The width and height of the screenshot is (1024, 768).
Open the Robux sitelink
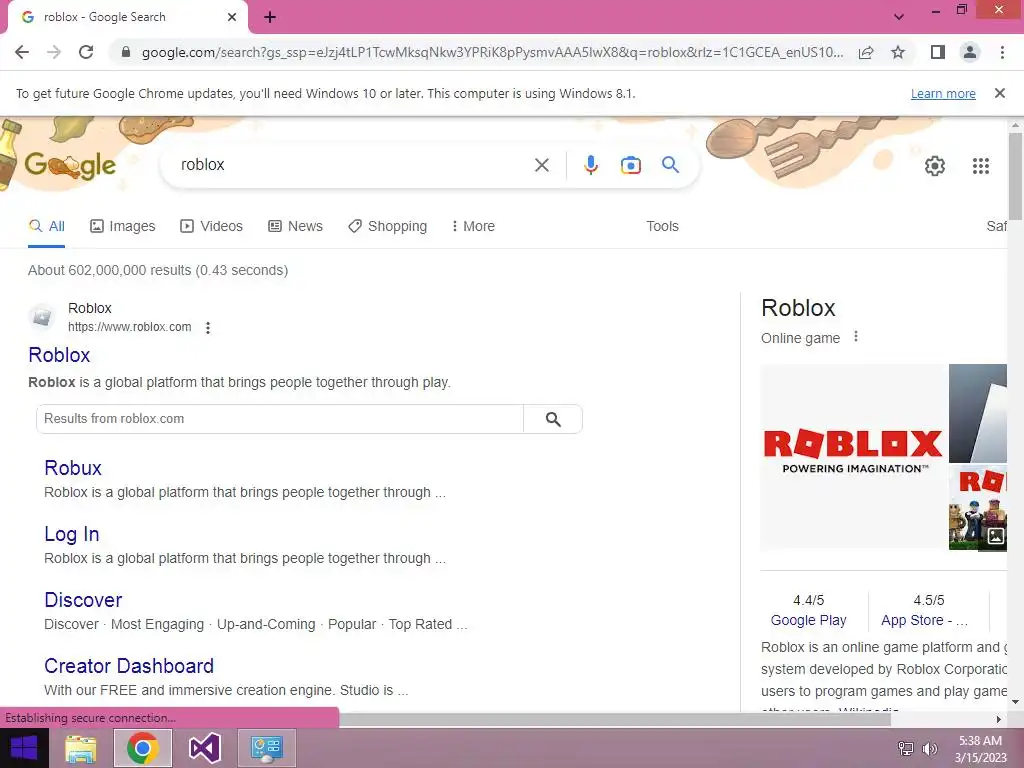73,468
